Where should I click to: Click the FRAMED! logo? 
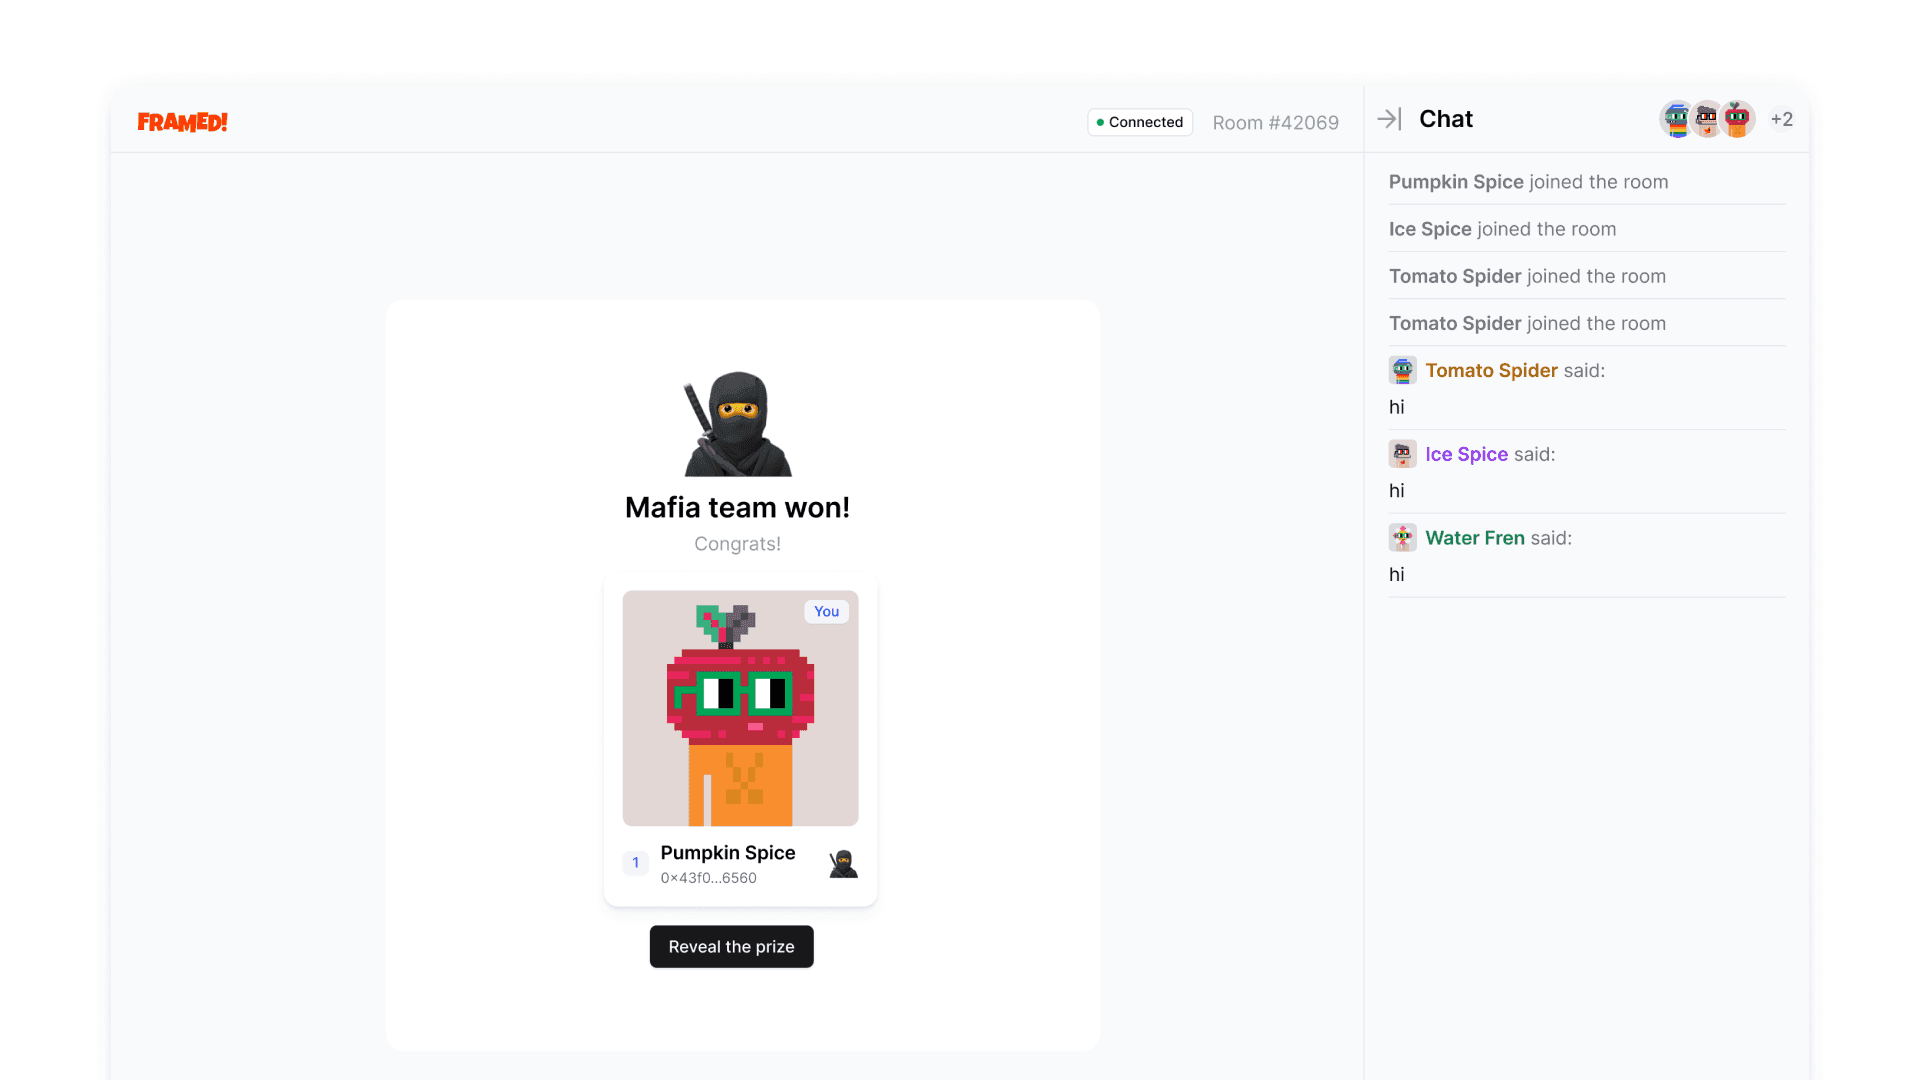pos(182,122)
